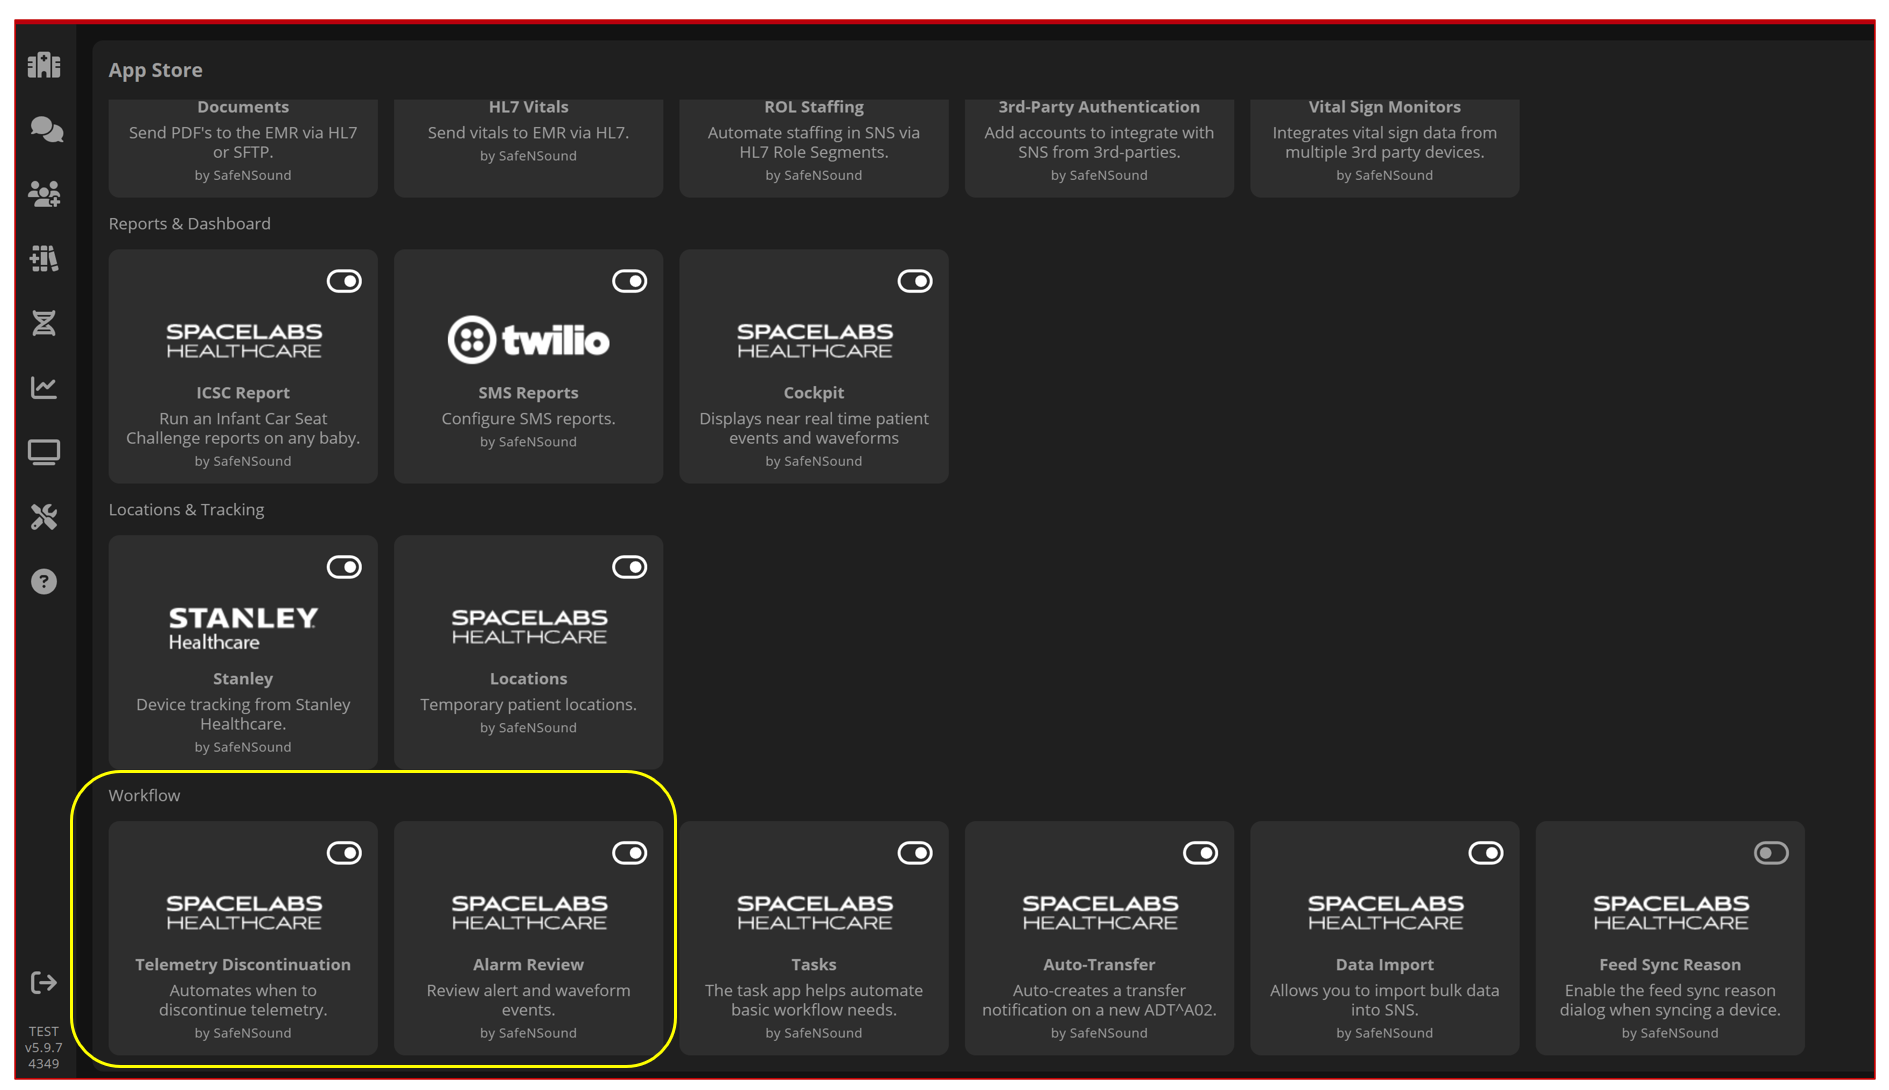Click the TEST v5.9.7 version label
Image resolution: width=1889 pixels, height=1090 pixels.
click(x=44, y=1048)
